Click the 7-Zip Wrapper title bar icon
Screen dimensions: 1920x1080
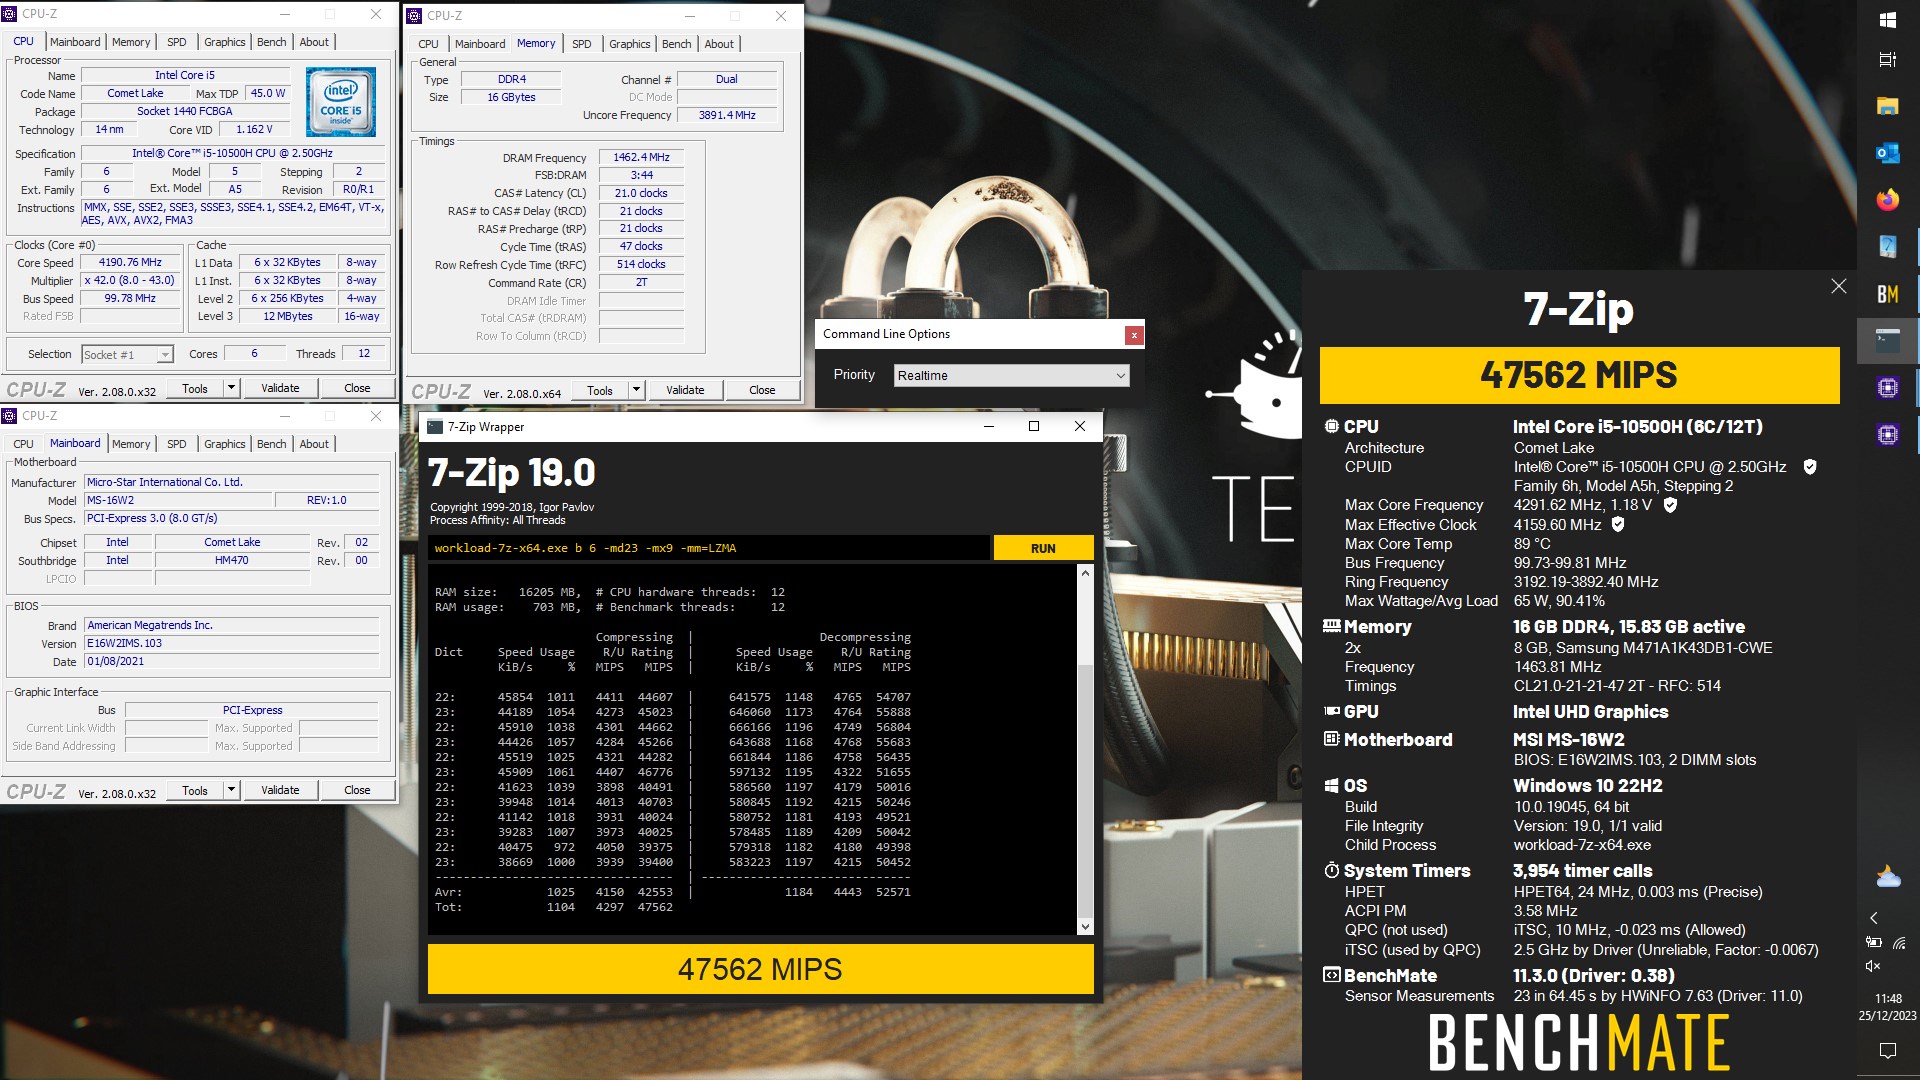tap(435, 427)
